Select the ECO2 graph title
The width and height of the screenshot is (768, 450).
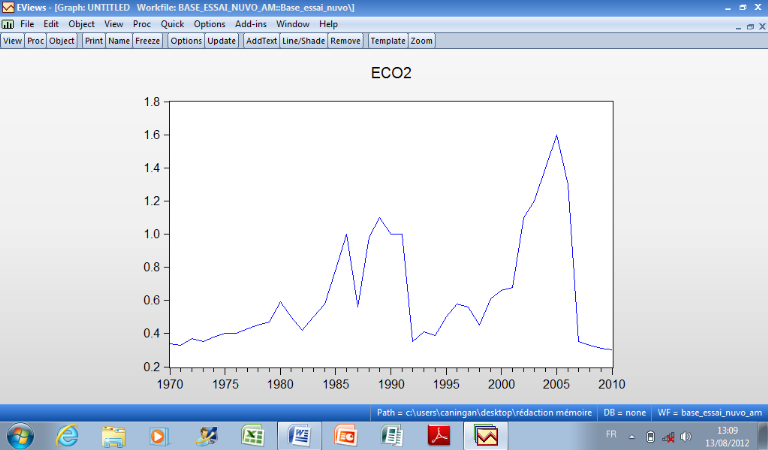click(390, 74)
